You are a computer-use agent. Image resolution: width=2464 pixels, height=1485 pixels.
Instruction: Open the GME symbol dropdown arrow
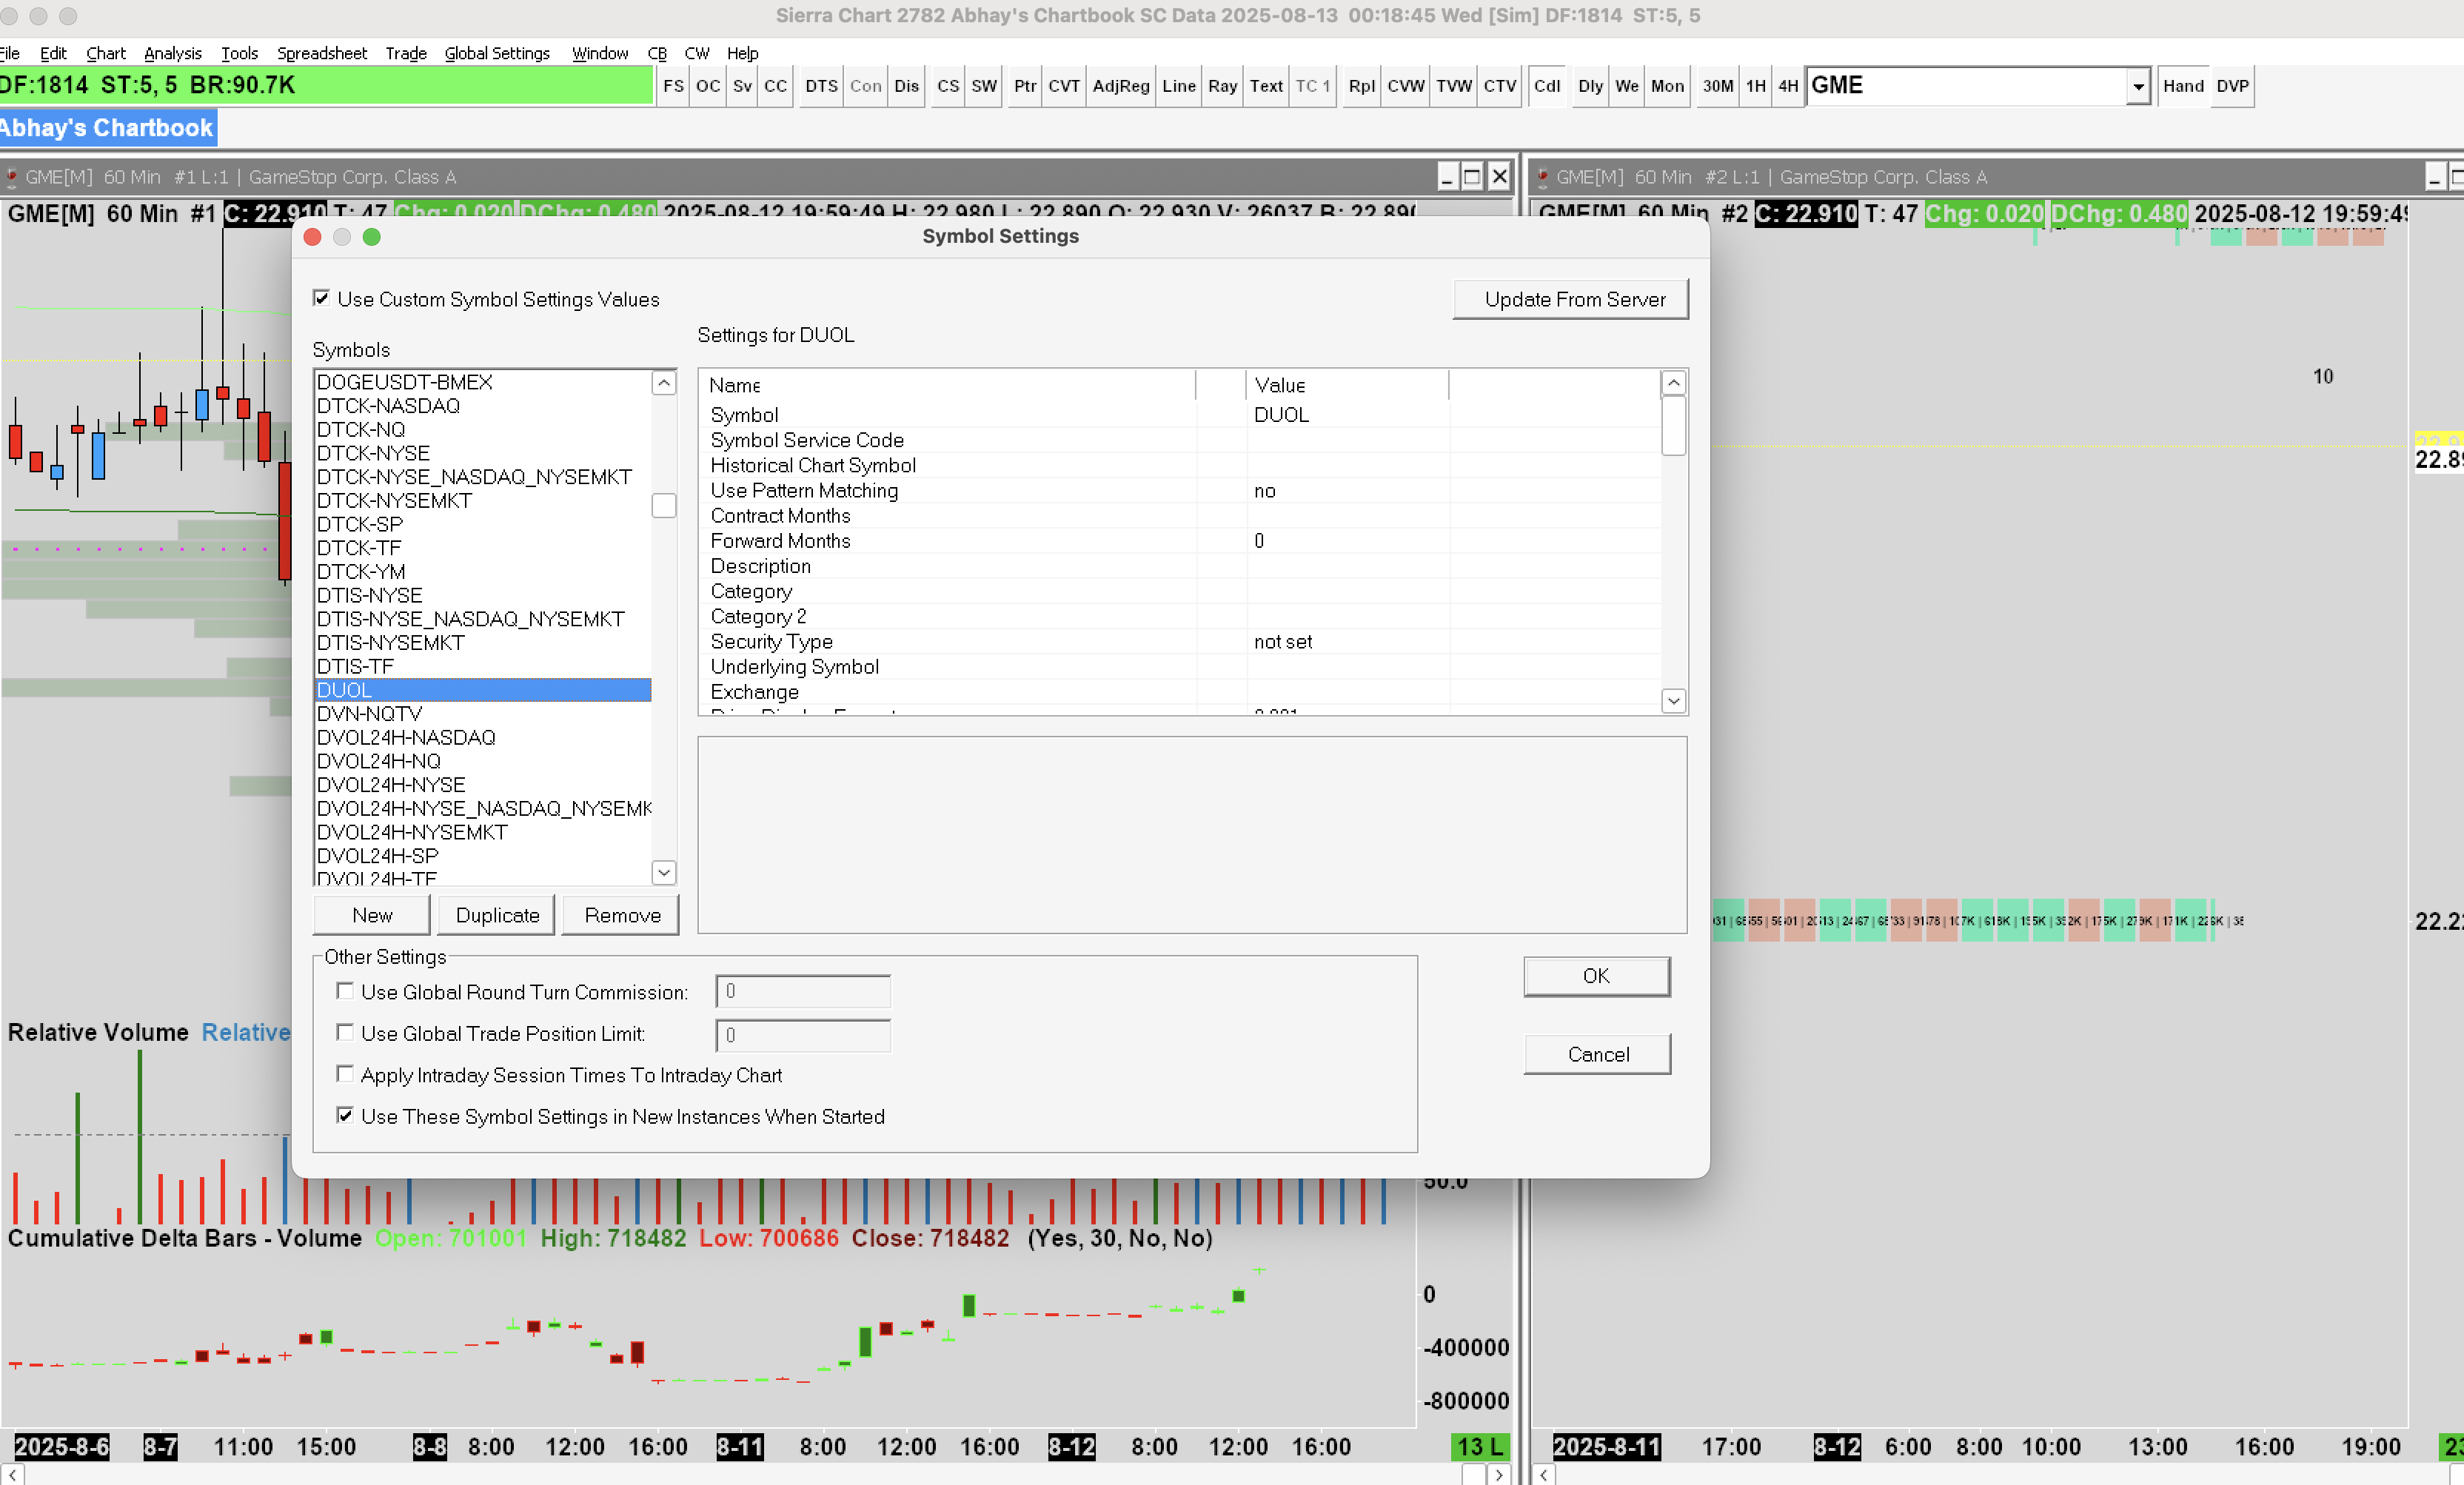click(x=2137, y=87)
